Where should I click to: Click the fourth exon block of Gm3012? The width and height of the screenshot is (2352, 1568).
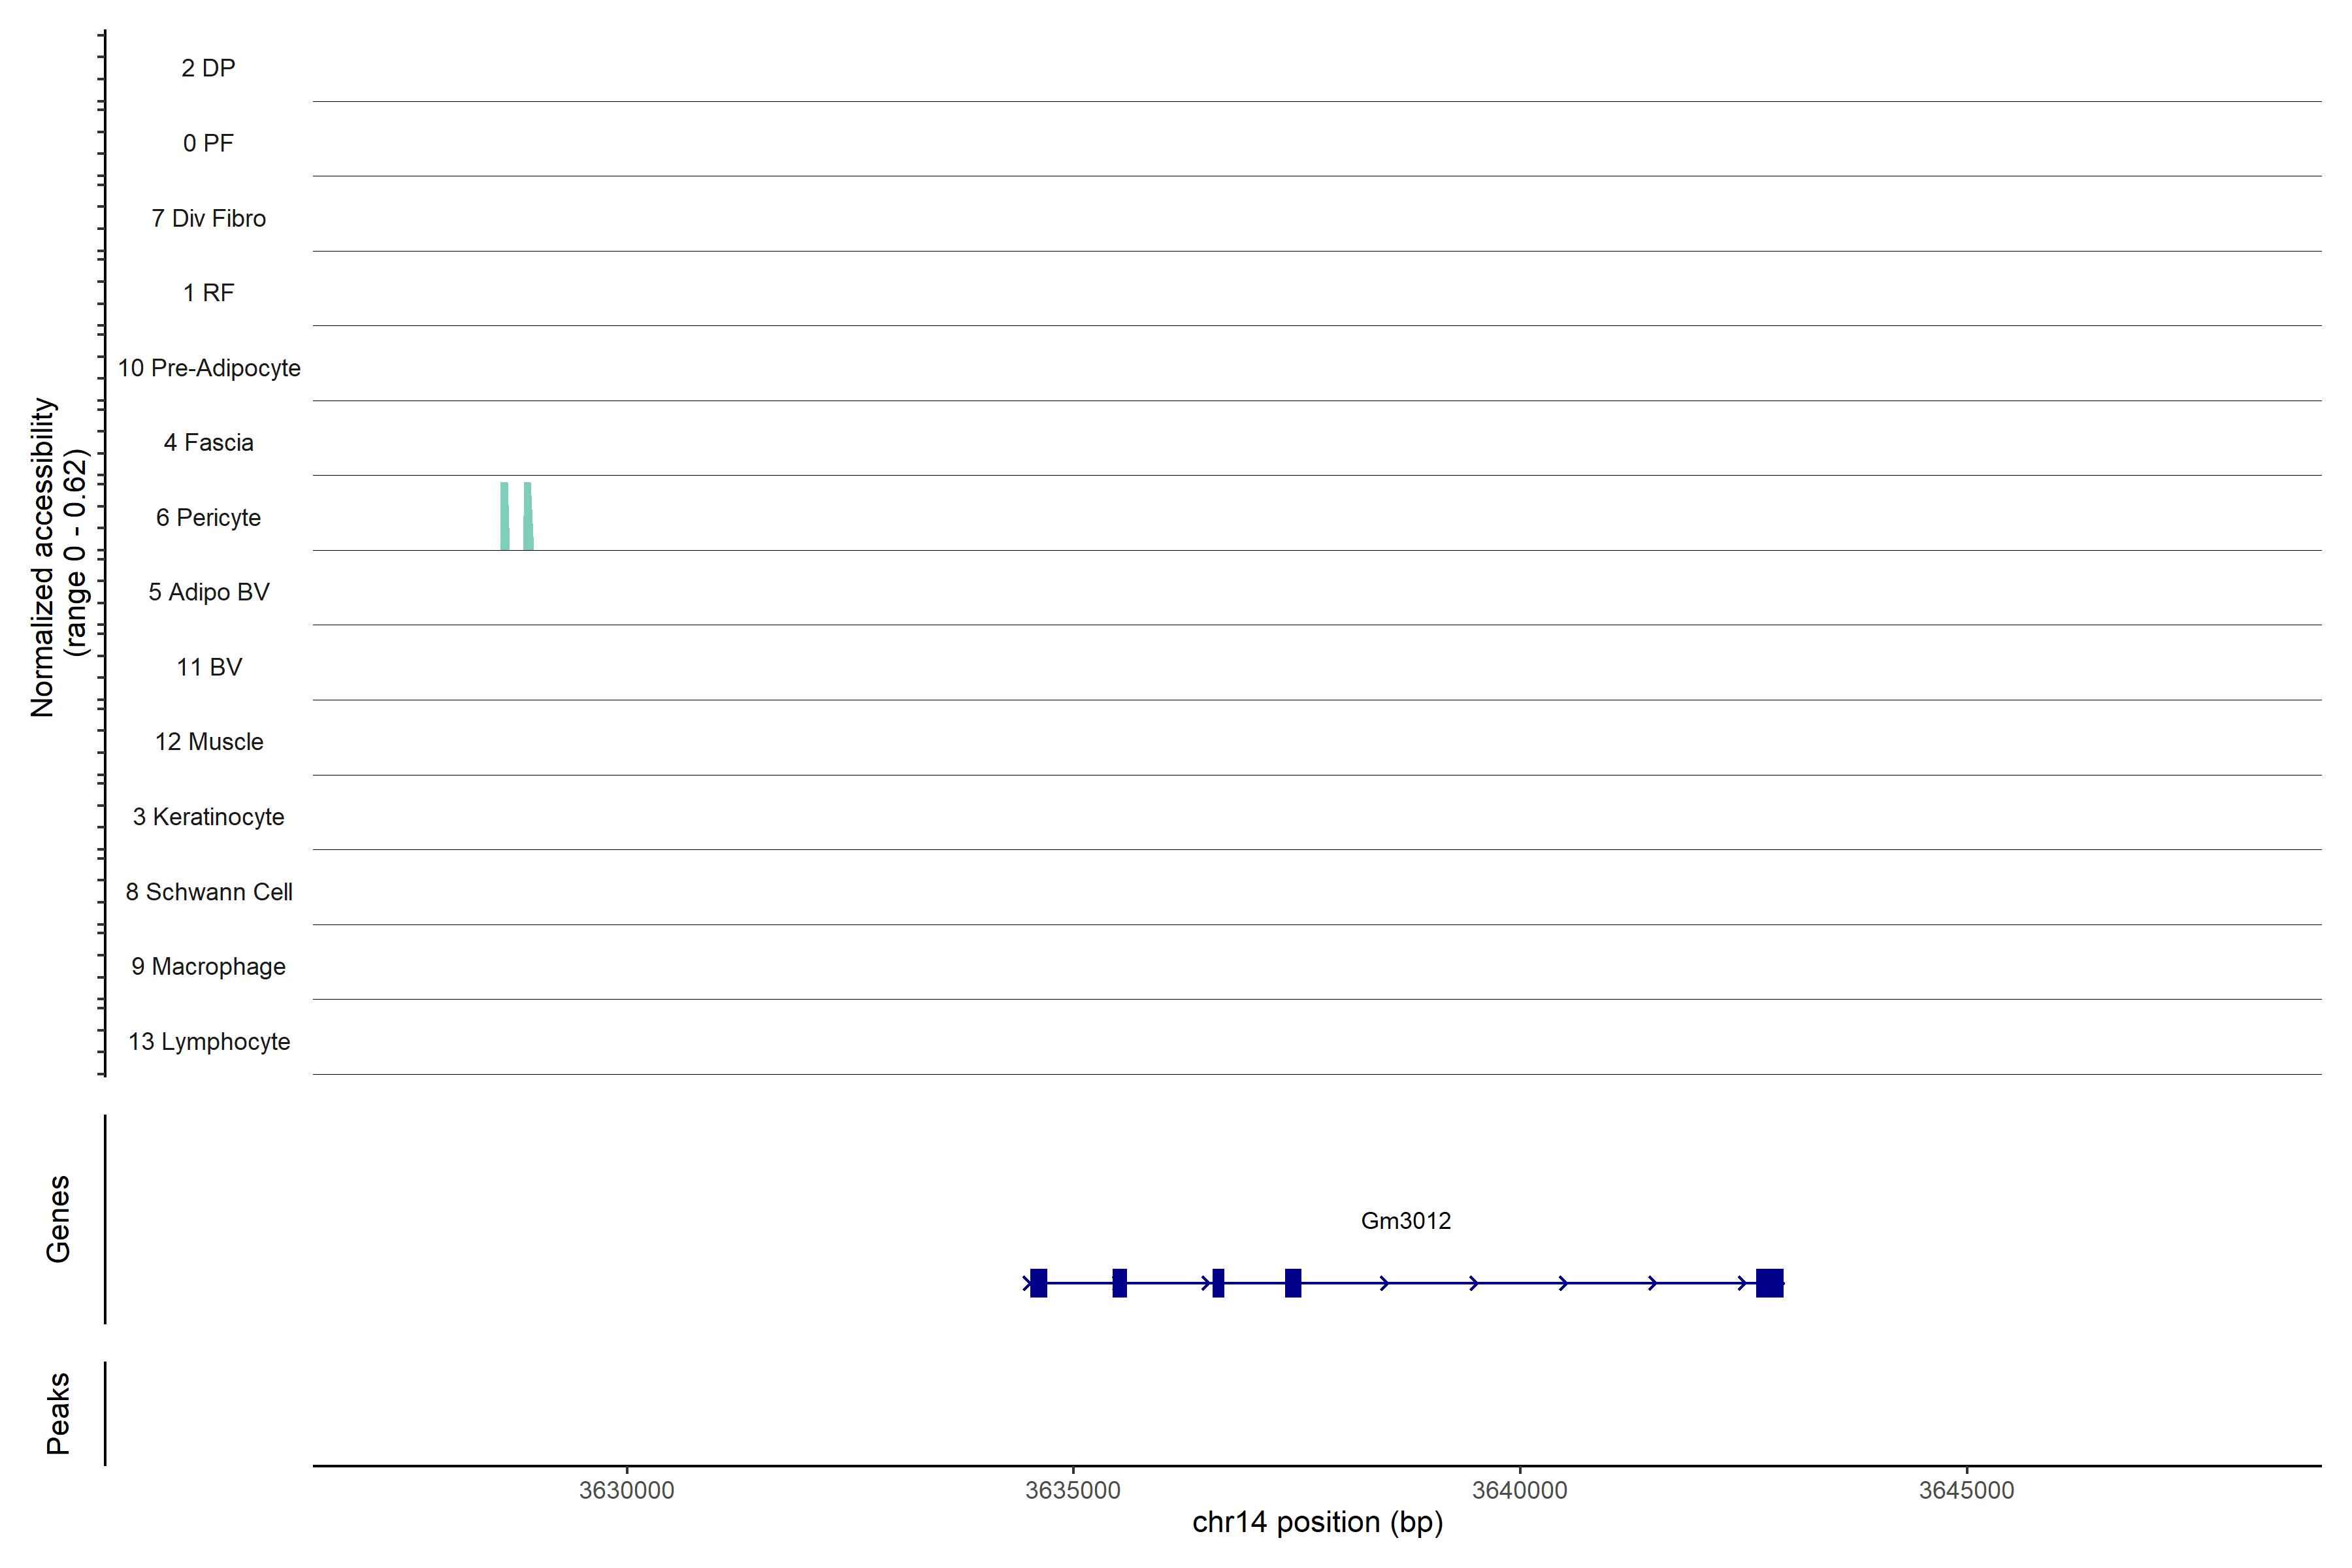click(1293, 1283)
